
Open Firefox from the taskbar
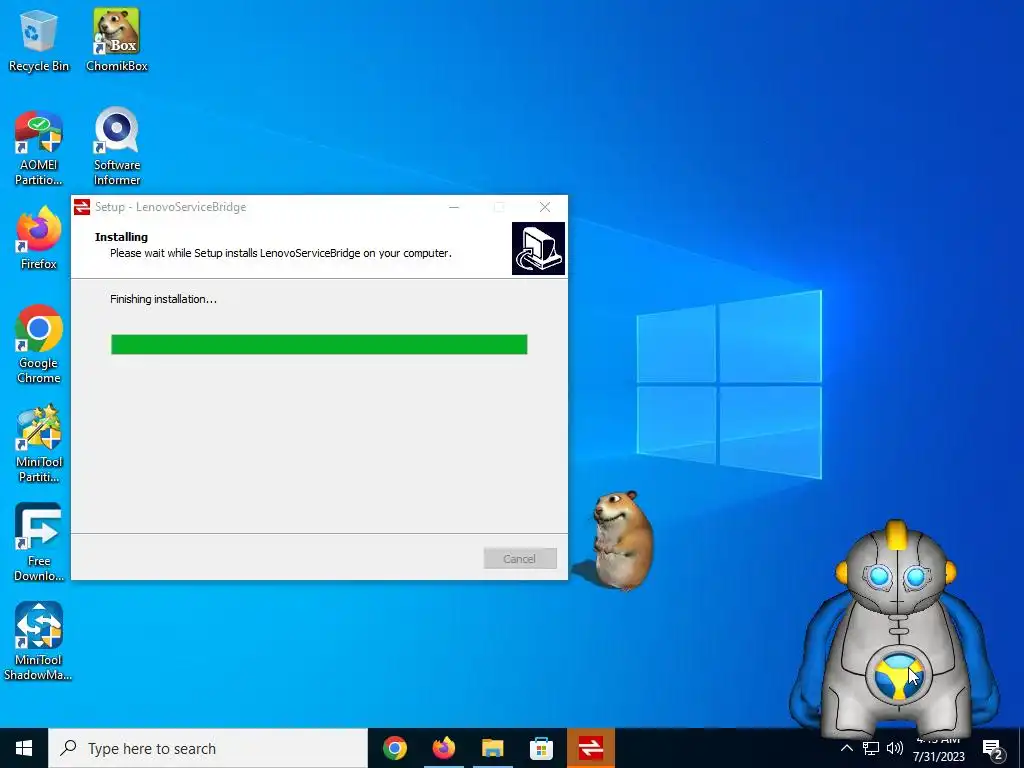click(444, 748)
